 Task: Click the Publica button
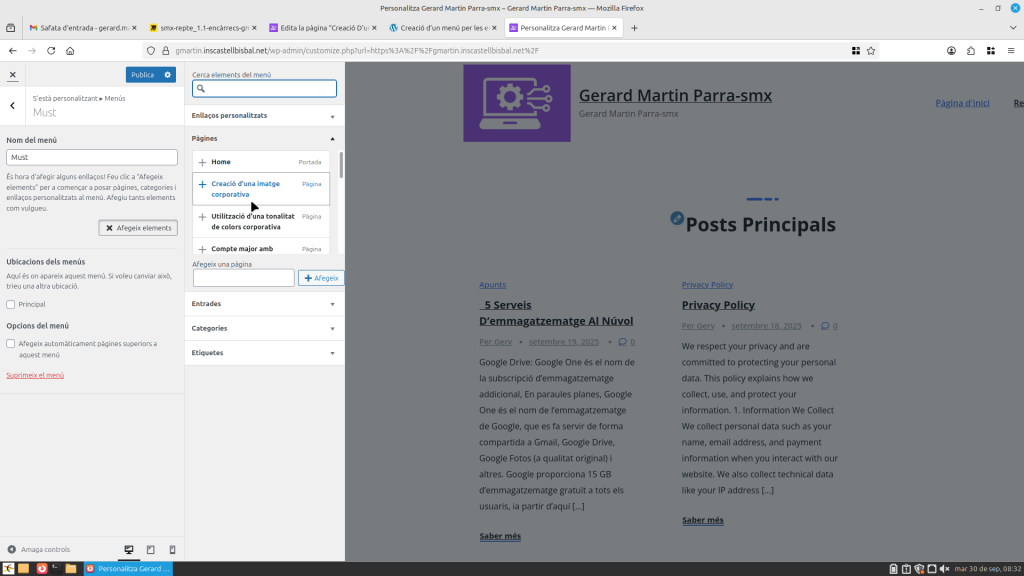coord(142,75)
